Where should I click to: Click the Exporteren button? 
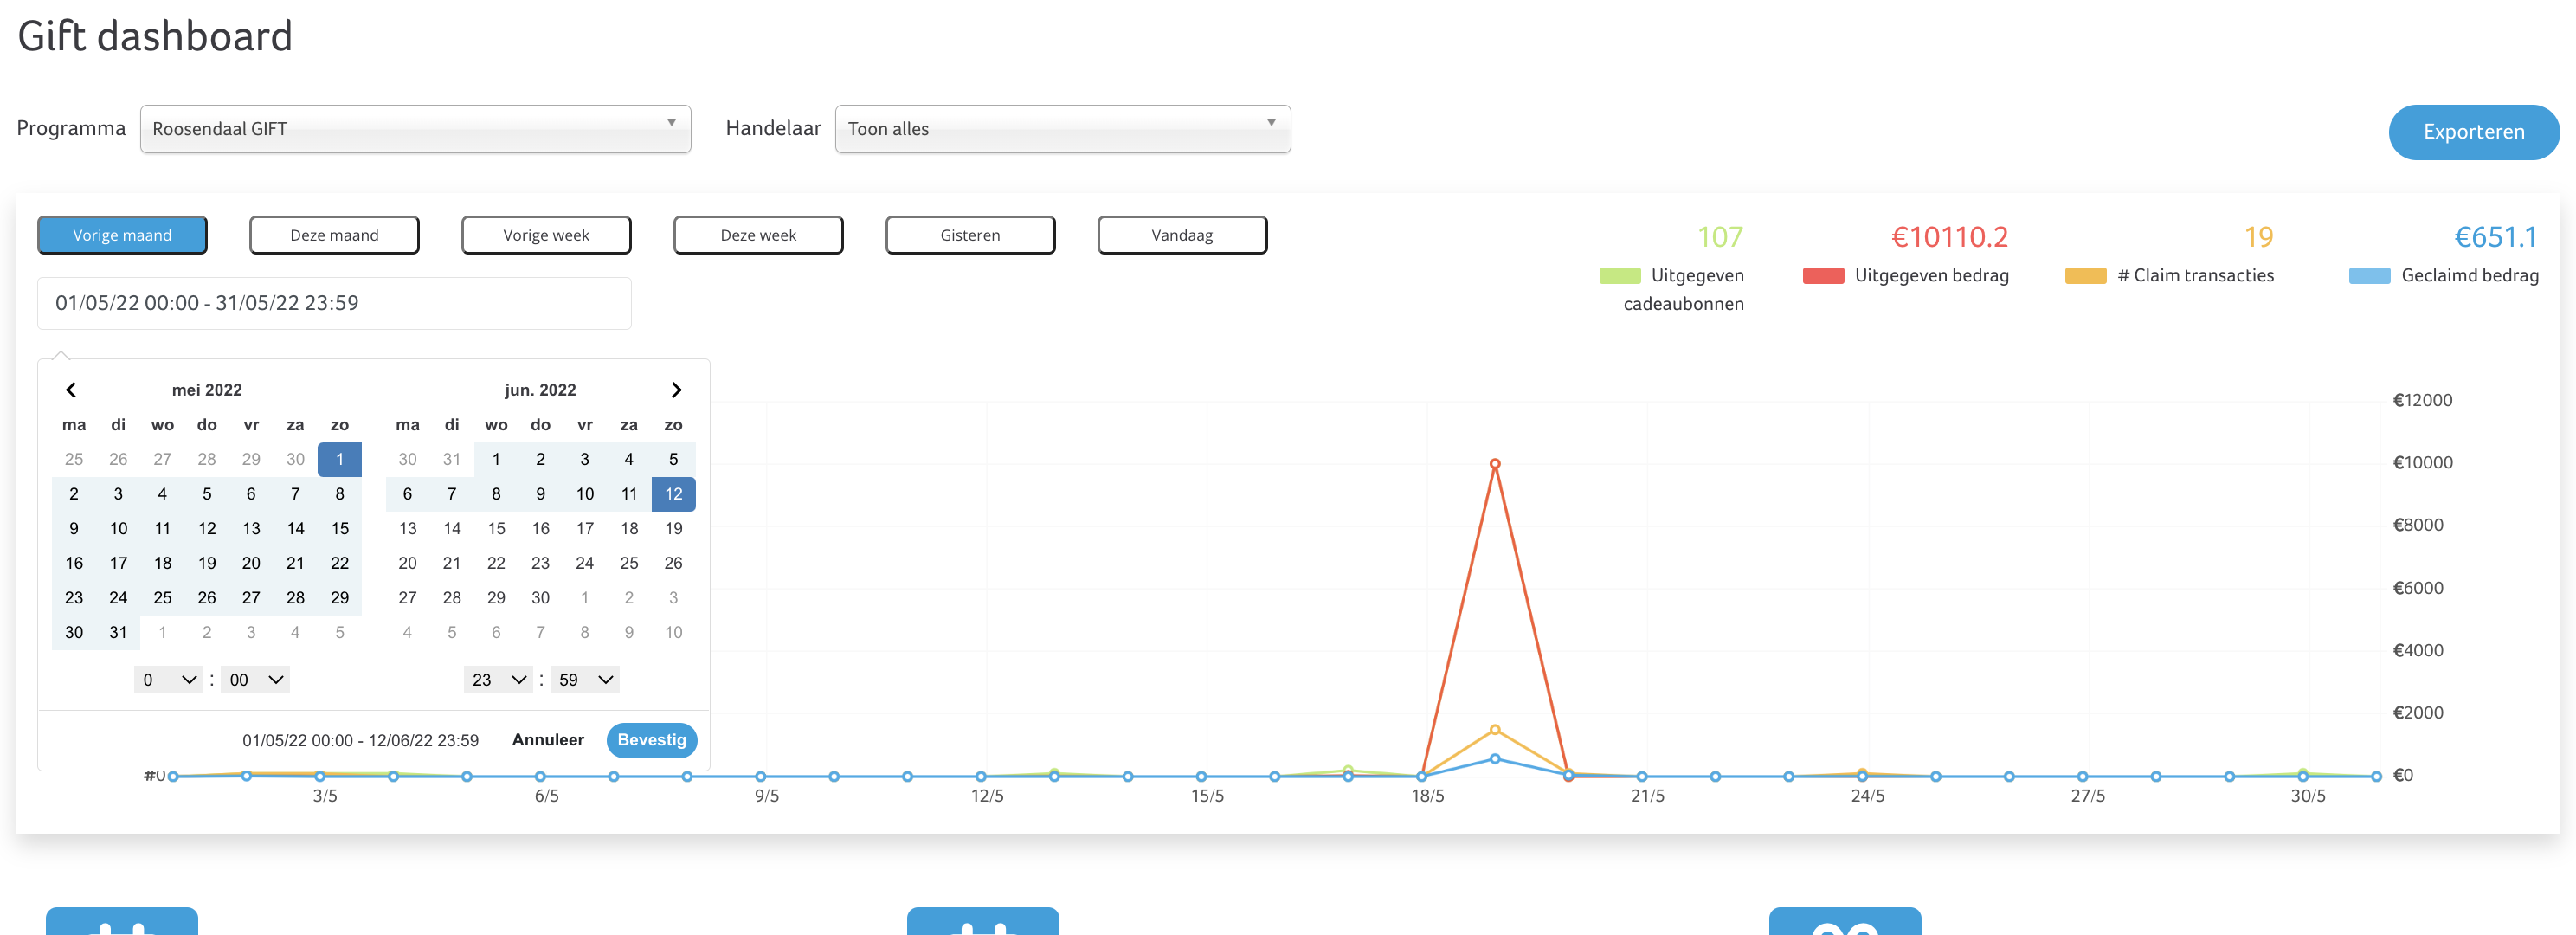[x=2473, y=132]
